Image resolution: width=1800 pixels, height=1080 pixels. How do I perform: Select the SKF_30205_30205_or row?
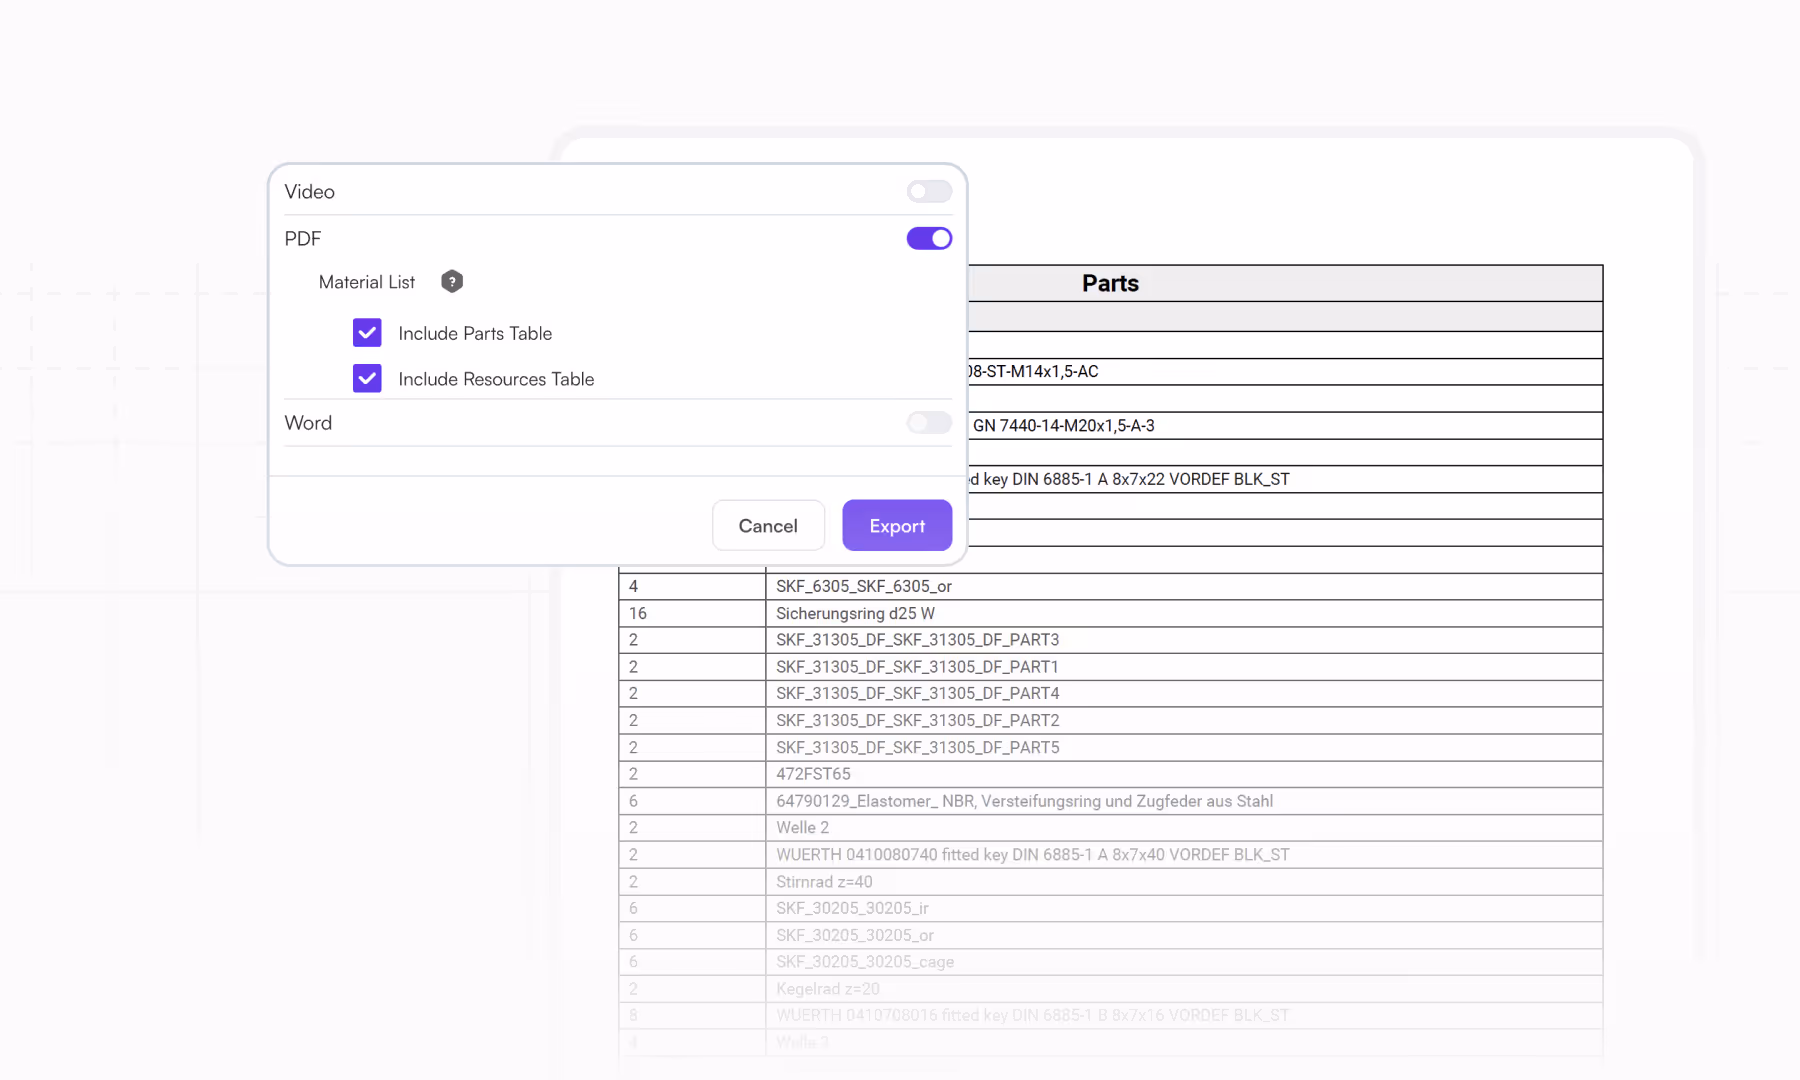[x=1110, y=935]
